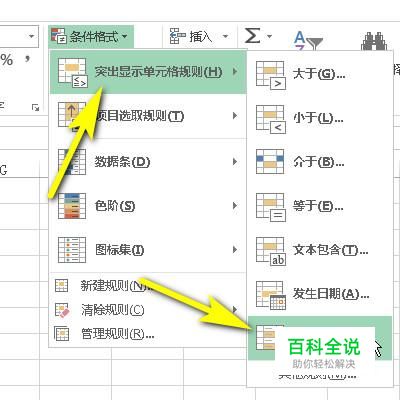Click the 发生日期 calendar icon
This screenshot has width=400, height=400.
click(270, 295)
